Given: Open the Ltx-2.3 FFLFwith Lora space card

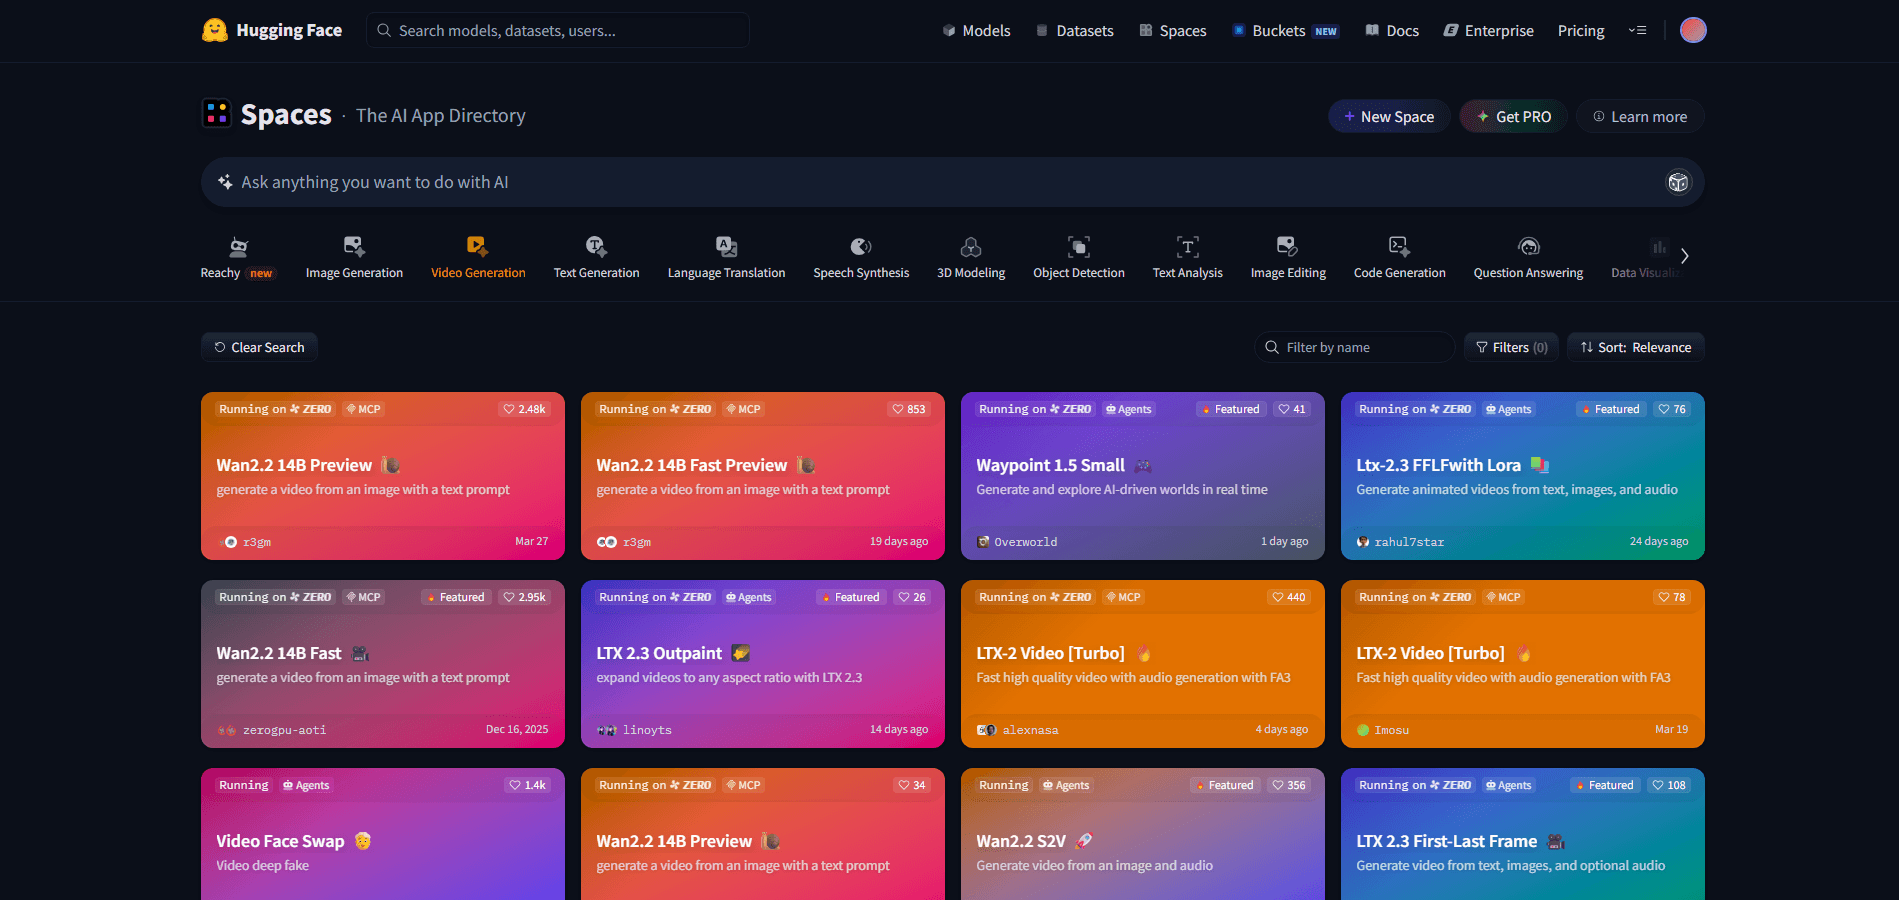Looking at the screenshot, I should [x=1522, y=476].
